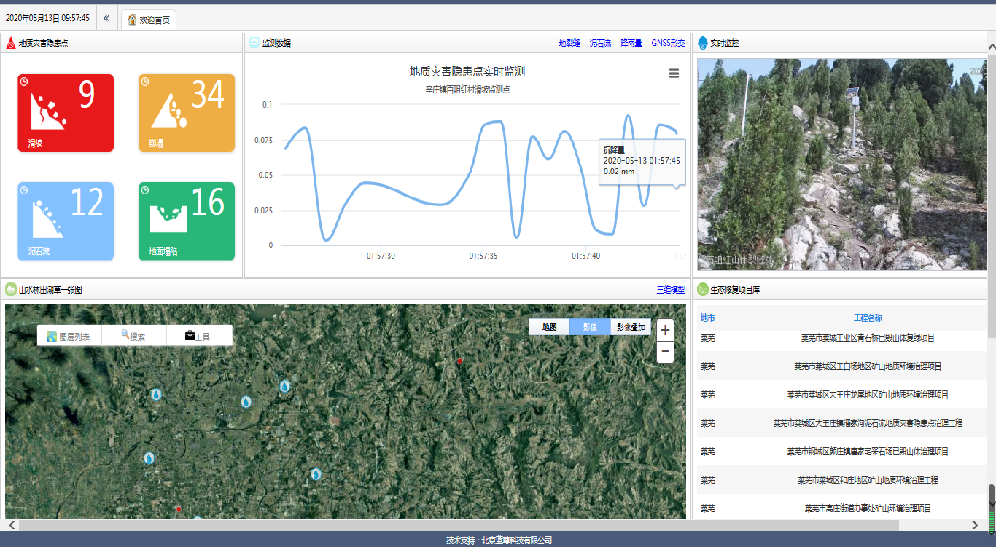The image size is (996, 547).
Task: Click the clock icon on the red 滑坡 card
Action: point(24,81)
